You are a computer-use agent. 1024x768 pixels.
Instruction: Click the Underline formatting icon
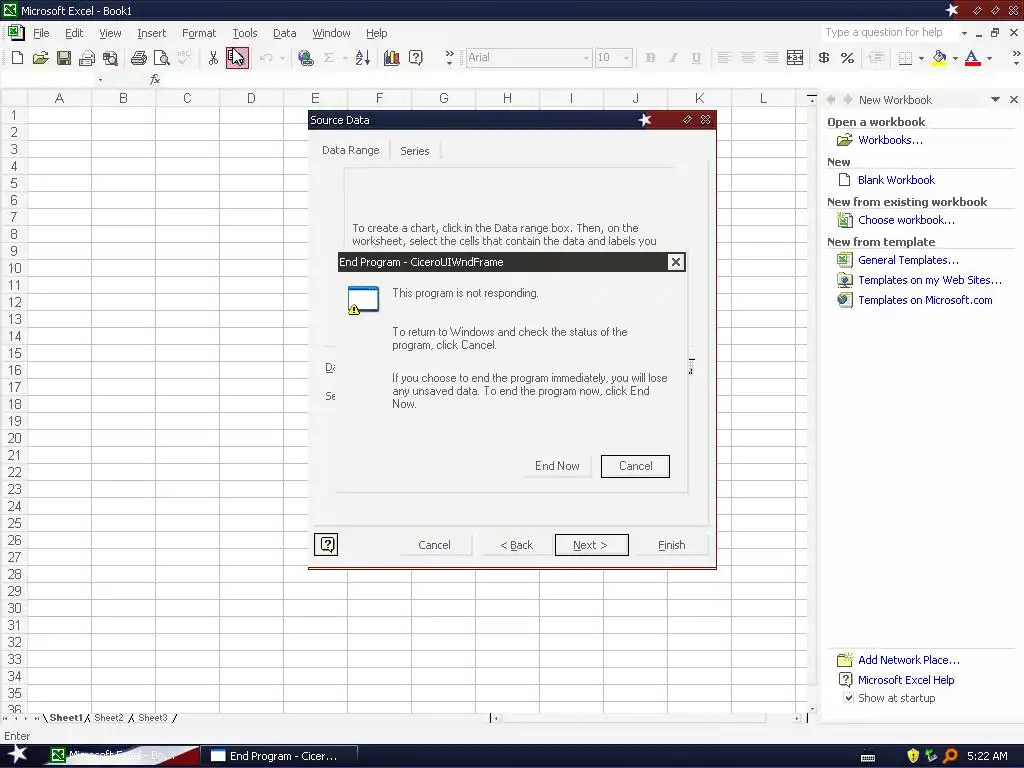(x=696, y=58)
